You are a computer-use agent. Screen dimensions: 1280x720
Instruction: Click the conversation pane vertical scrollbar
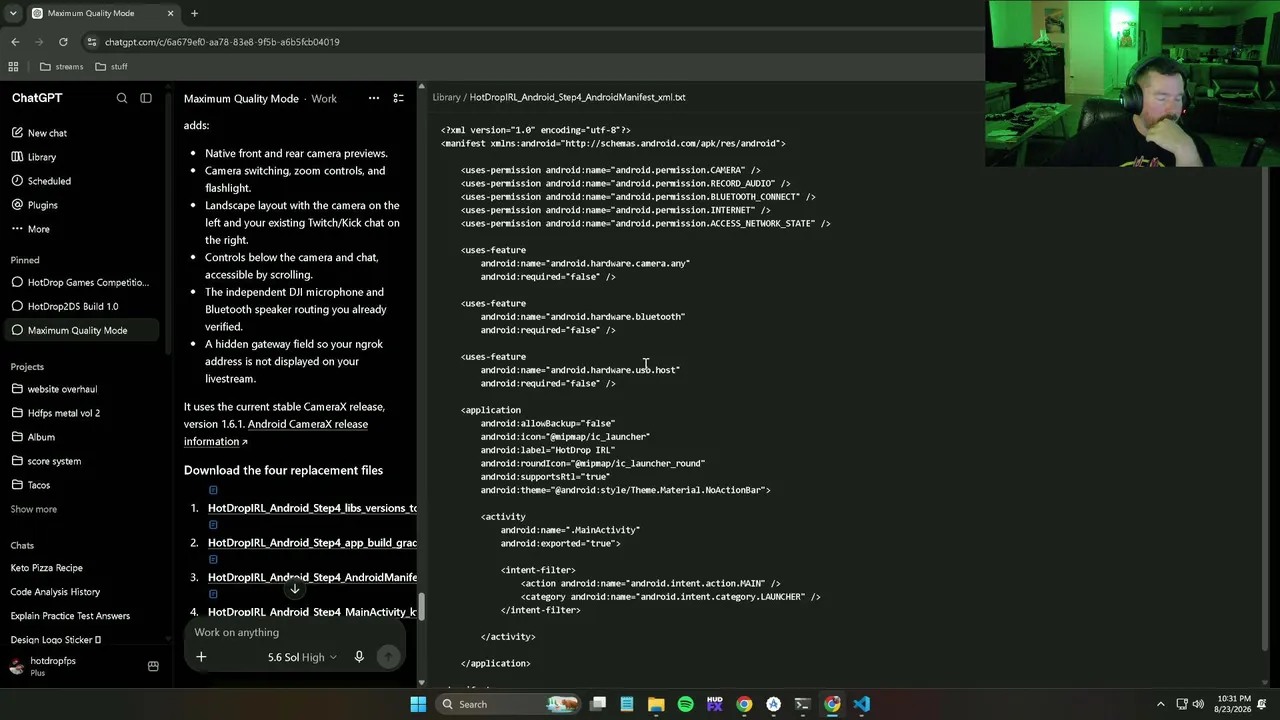(x=421, y=606)
